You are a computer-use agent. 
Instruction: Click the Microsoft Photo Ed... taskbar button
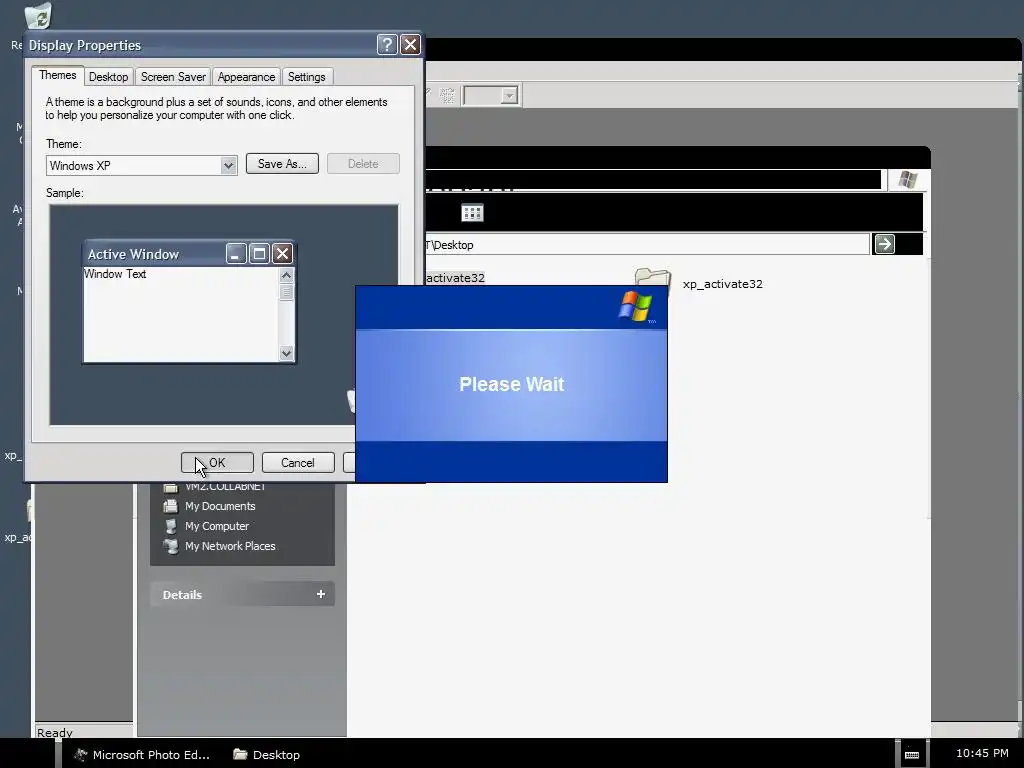[x=142, y=754]
